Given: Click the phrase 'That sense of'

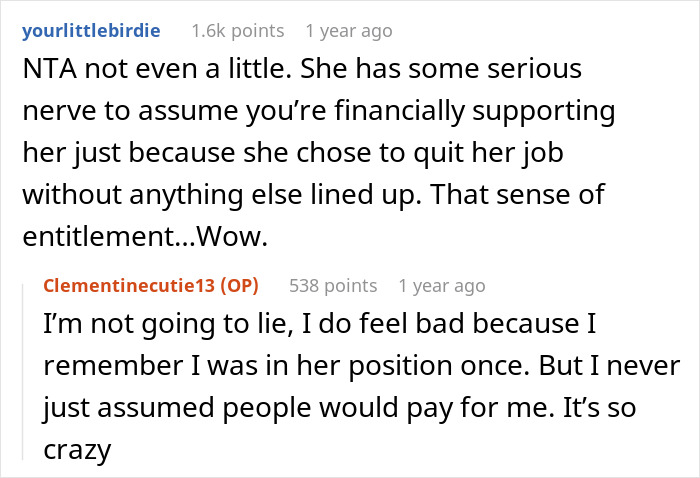Looking at the screenshot, I should [x=517, y=195].
